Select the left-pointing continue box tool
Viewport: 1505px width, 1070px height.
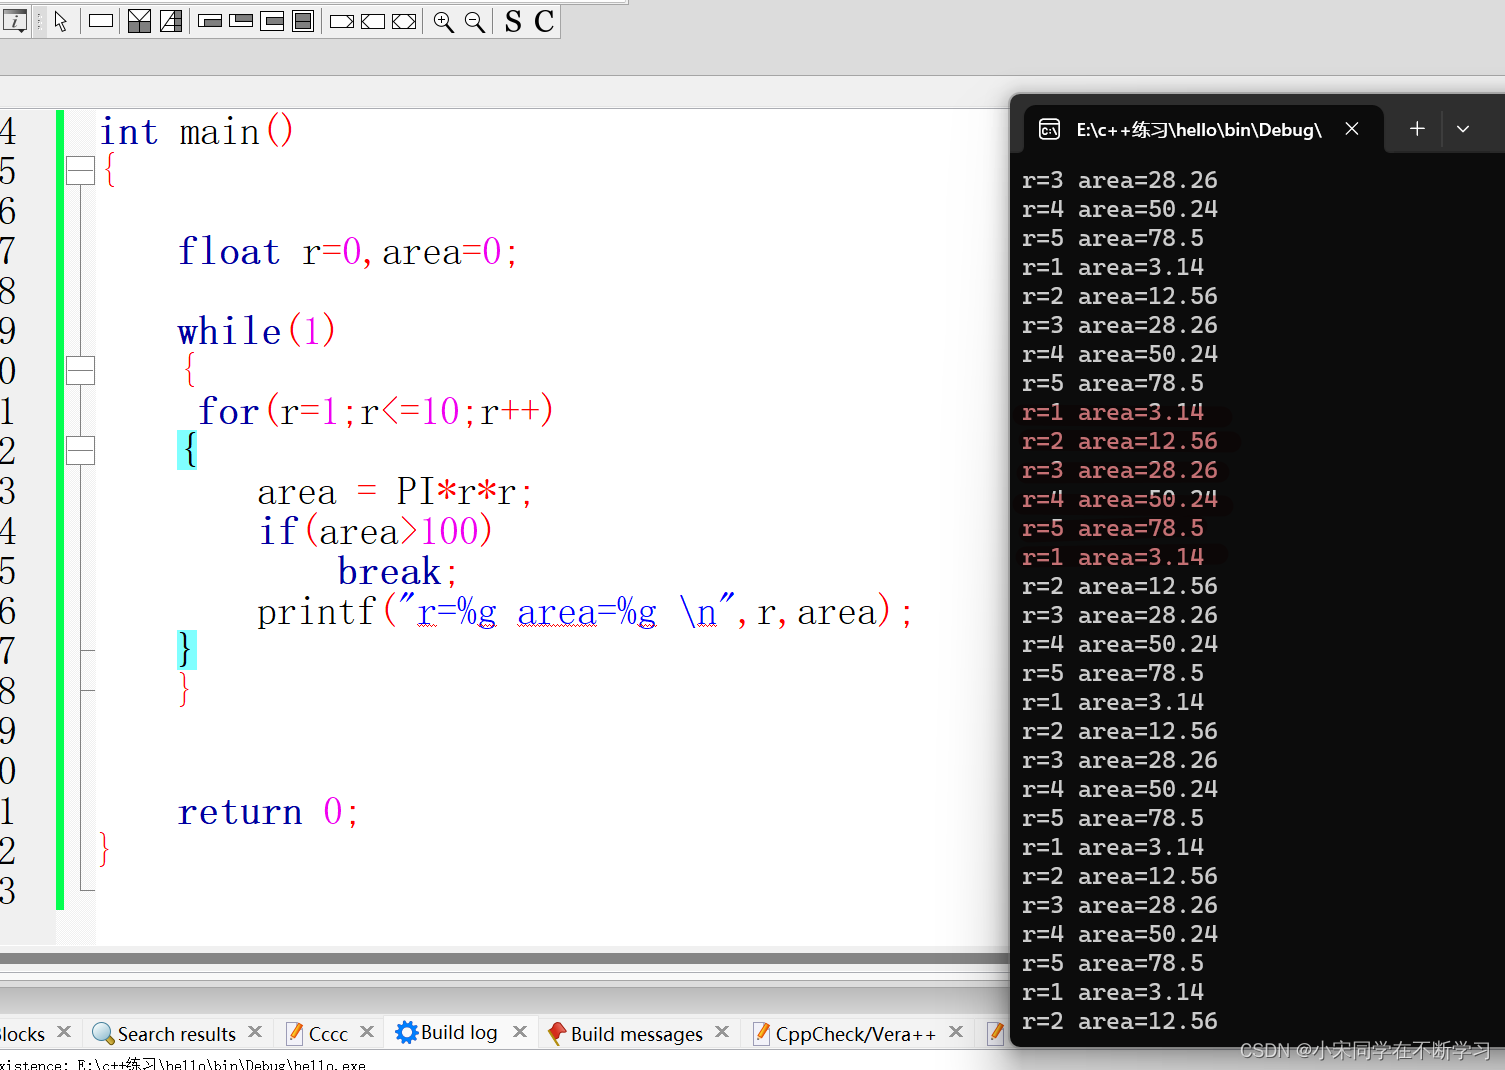[x=373, y=21]
